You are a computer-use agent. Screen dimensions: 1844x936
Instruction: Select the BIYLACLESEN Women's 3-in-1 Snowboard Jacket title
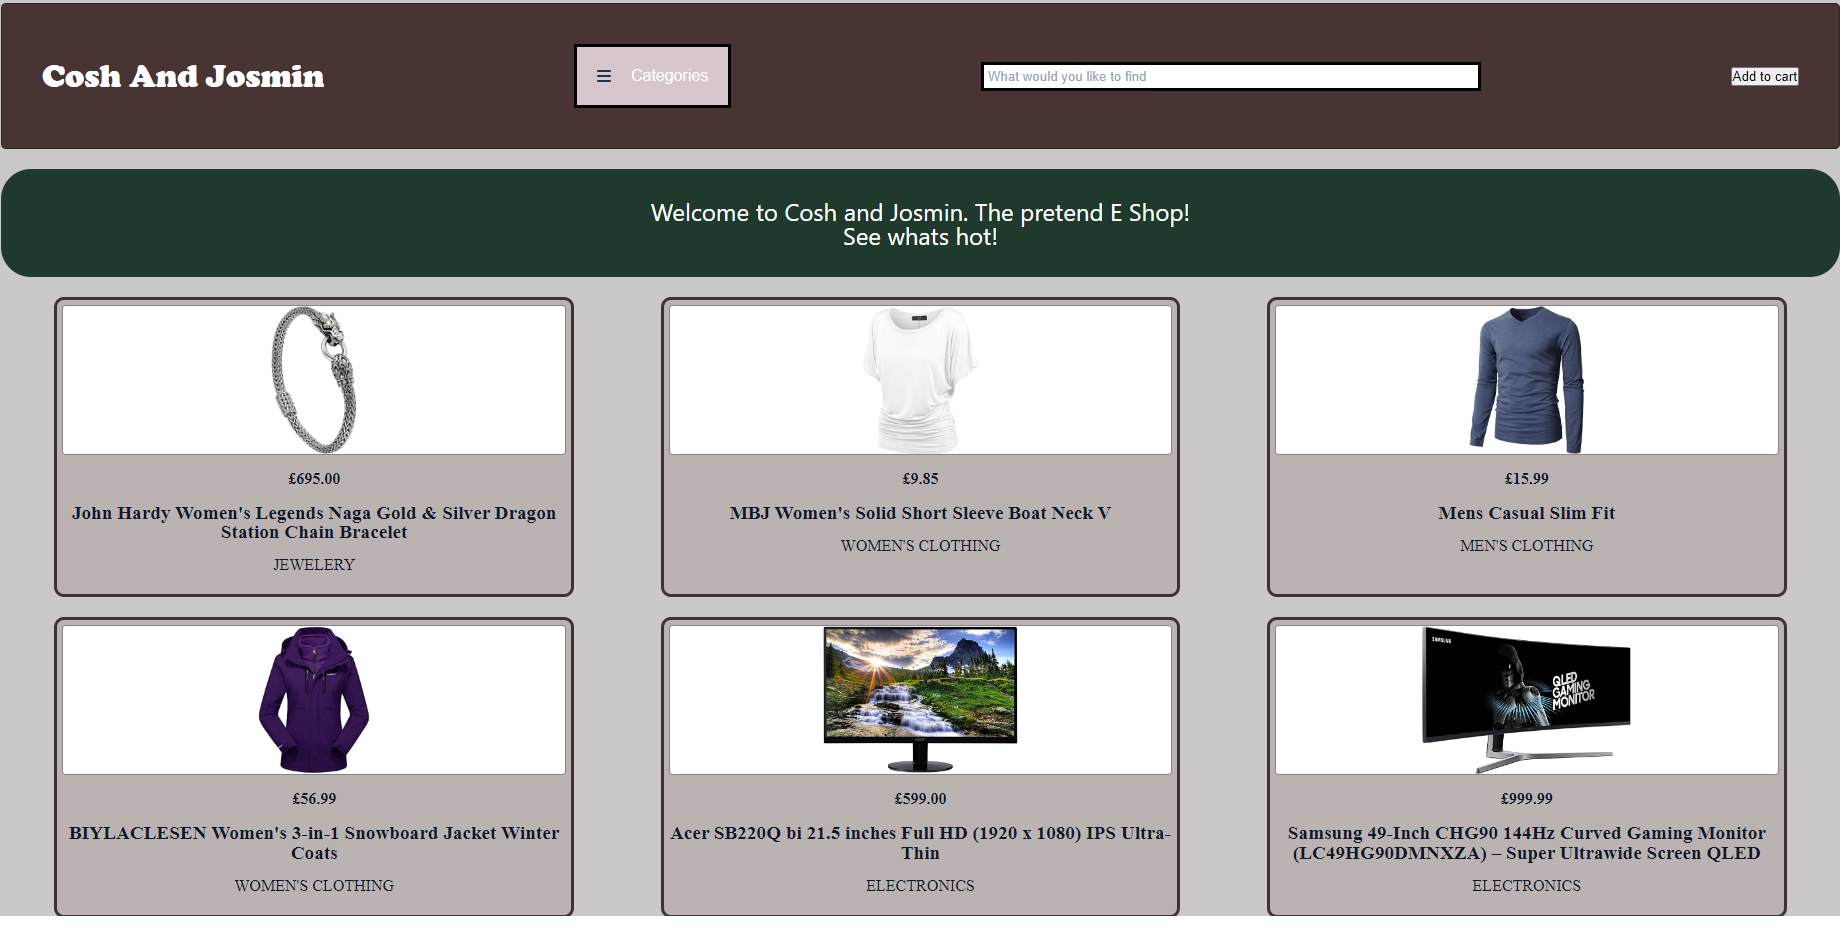[314, 843]
